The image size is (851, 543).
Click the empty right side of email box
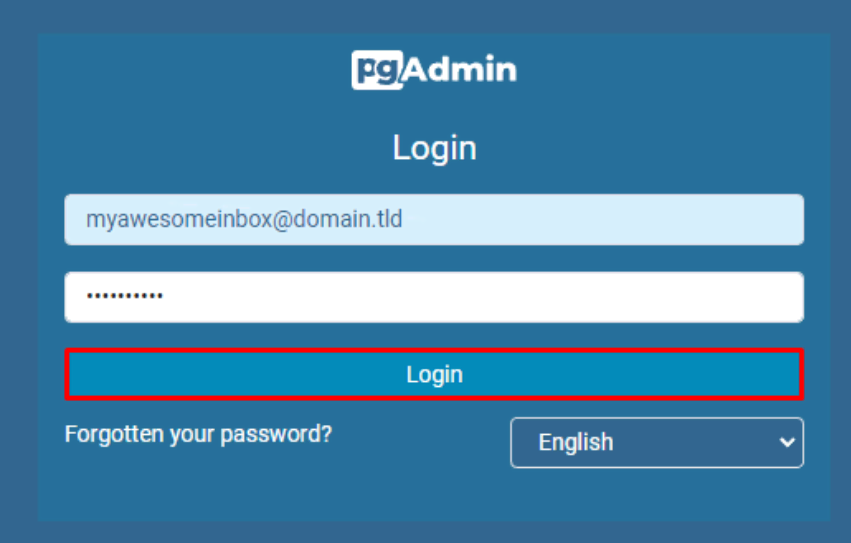650,219
